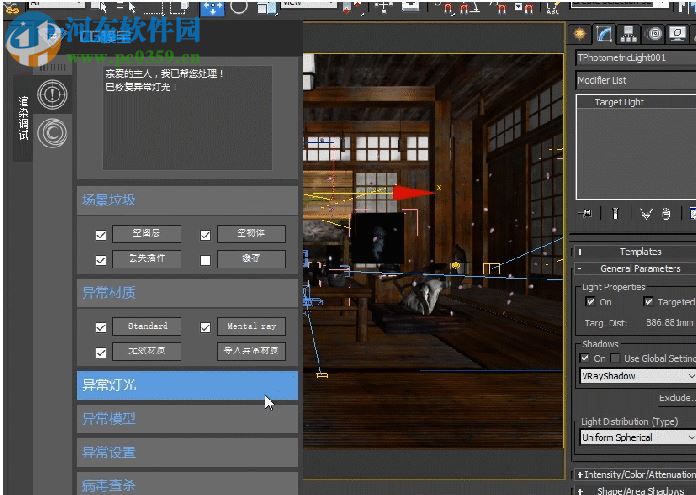696x495 pixels.
Task: Toggle the first Snaps magnet icon
Action: tap(447, 8)
